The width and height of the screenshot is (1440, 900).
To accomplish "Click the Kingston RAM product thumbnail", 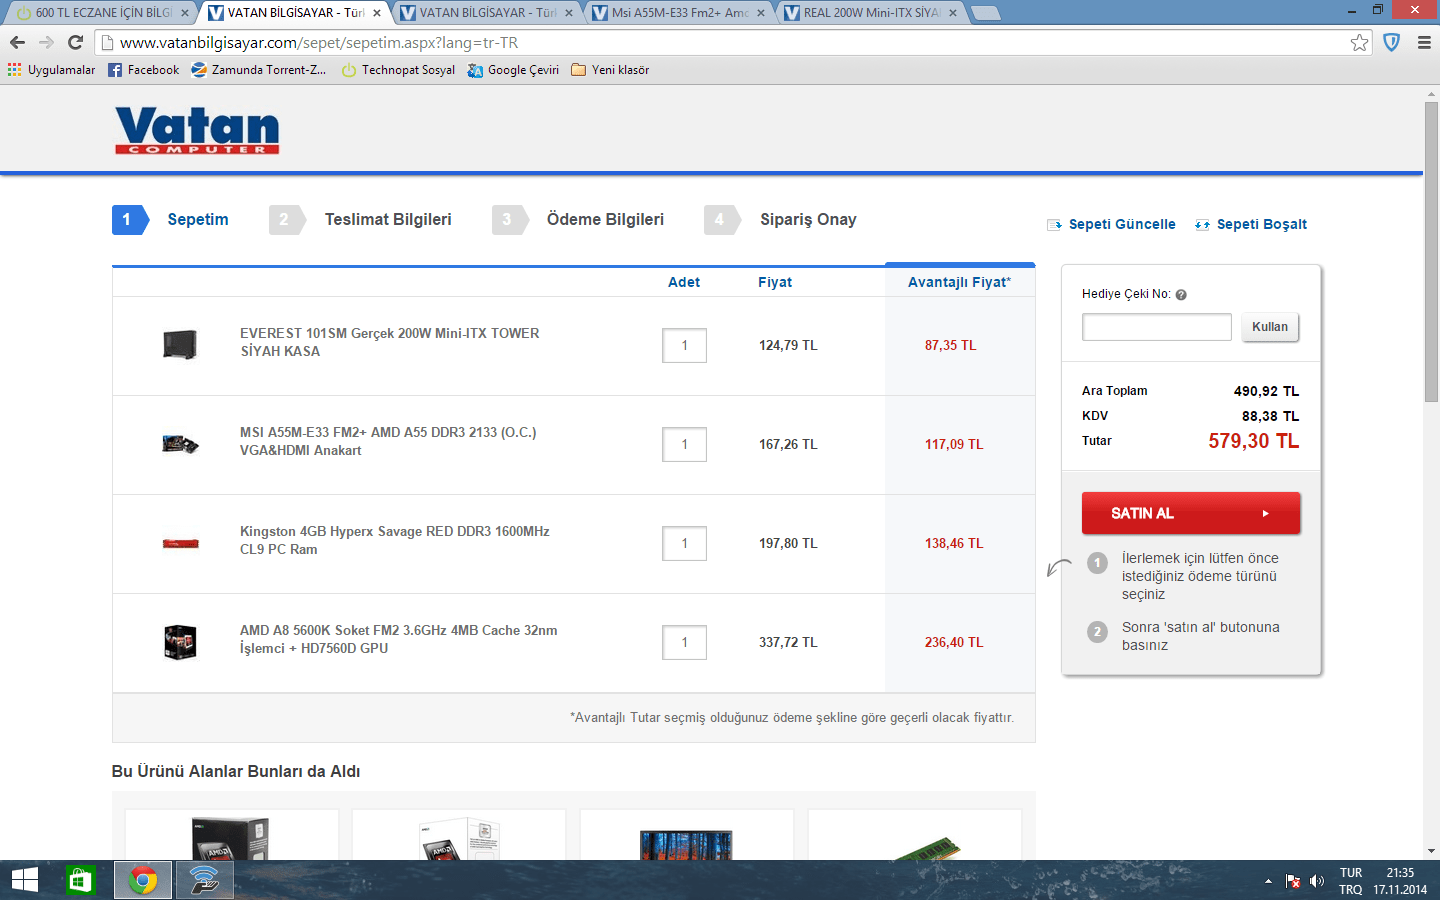I will point(180,544).
